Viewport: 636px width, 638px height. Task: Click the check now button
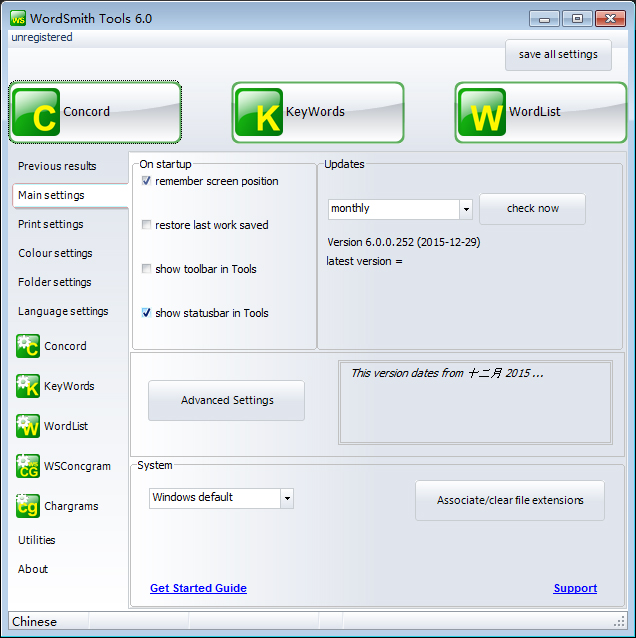tap(533, 209)
